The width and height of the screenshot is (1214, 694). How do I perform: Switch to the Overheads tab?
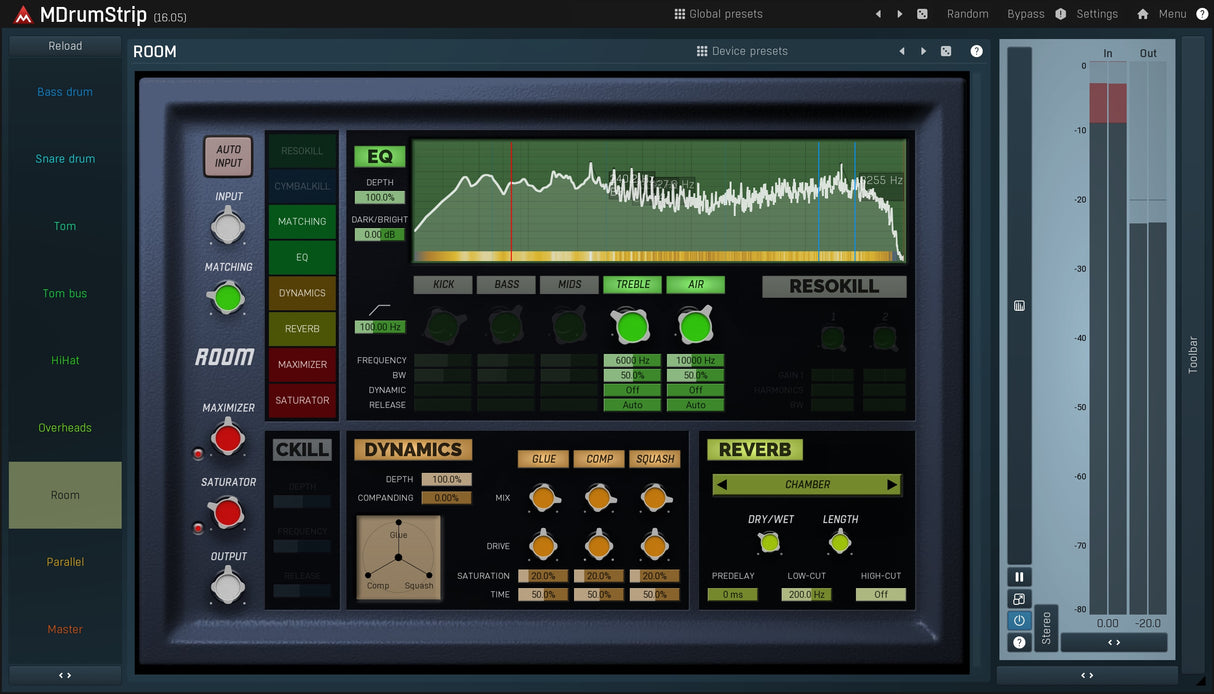[x=65, y=428]
